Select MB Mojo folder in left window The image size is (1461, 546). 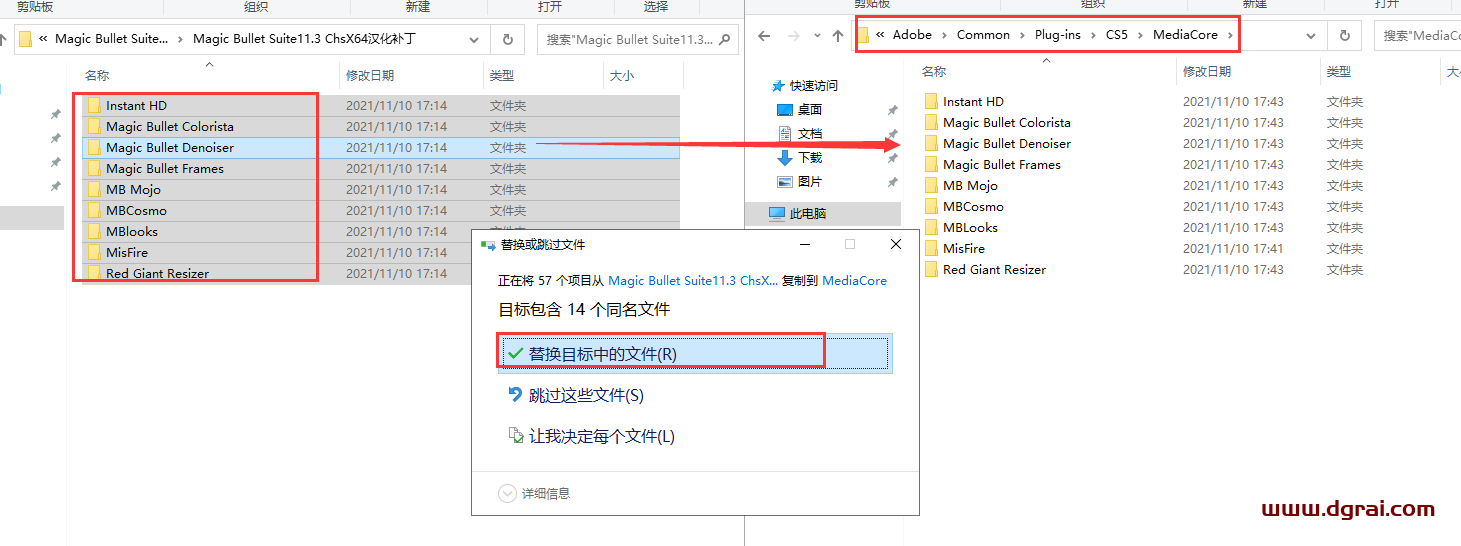pyautogui.click(x=380, y=189)
